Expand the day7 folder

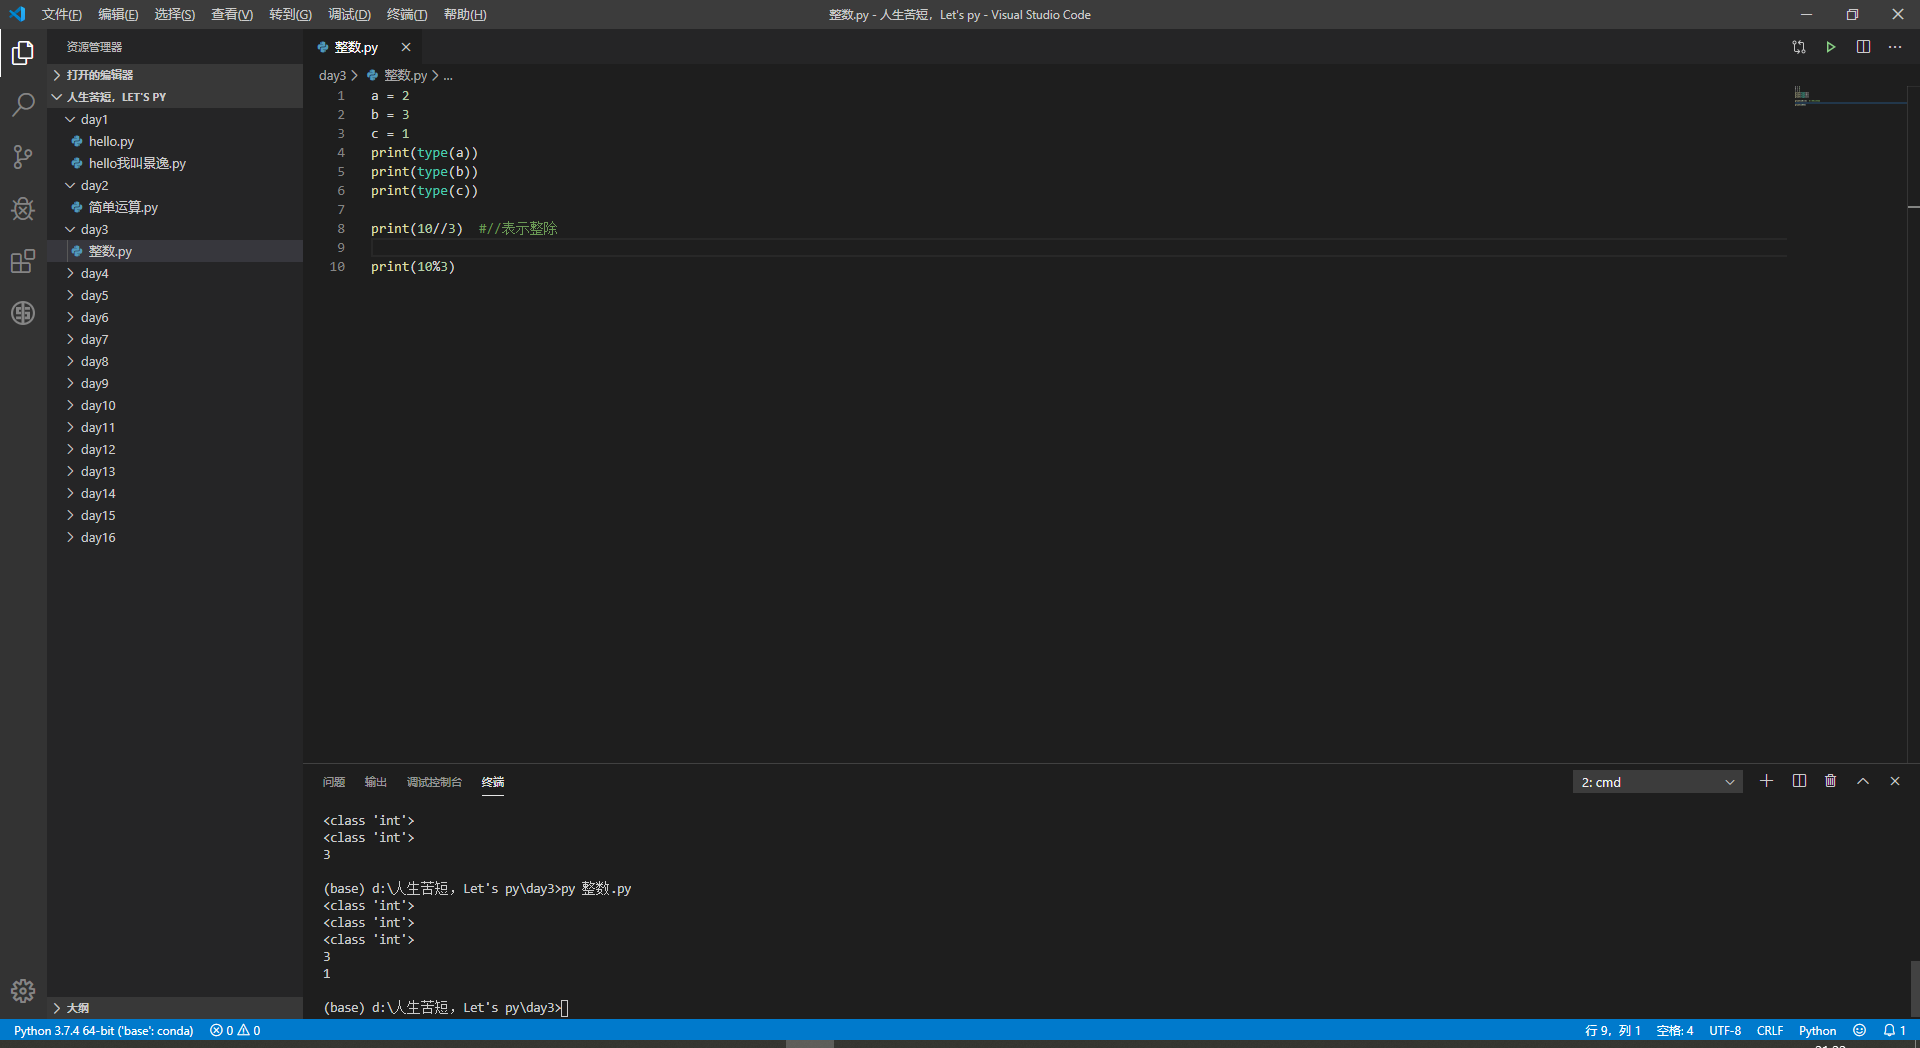tap(94, 339)
